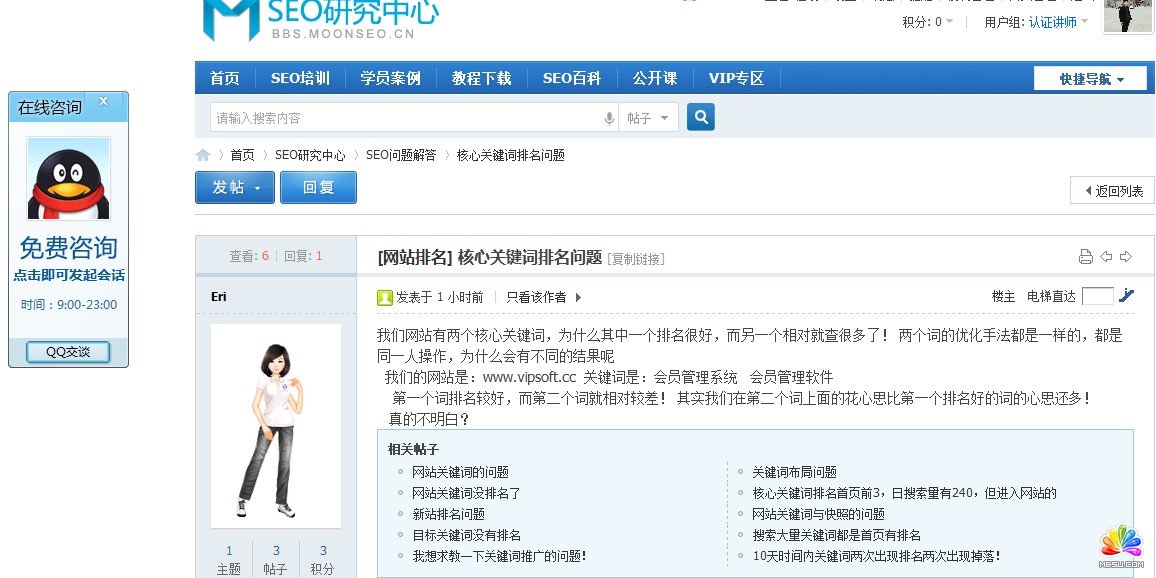Click the QQ交谈 button
1156x578 pixels.
(x=68, y=352)
